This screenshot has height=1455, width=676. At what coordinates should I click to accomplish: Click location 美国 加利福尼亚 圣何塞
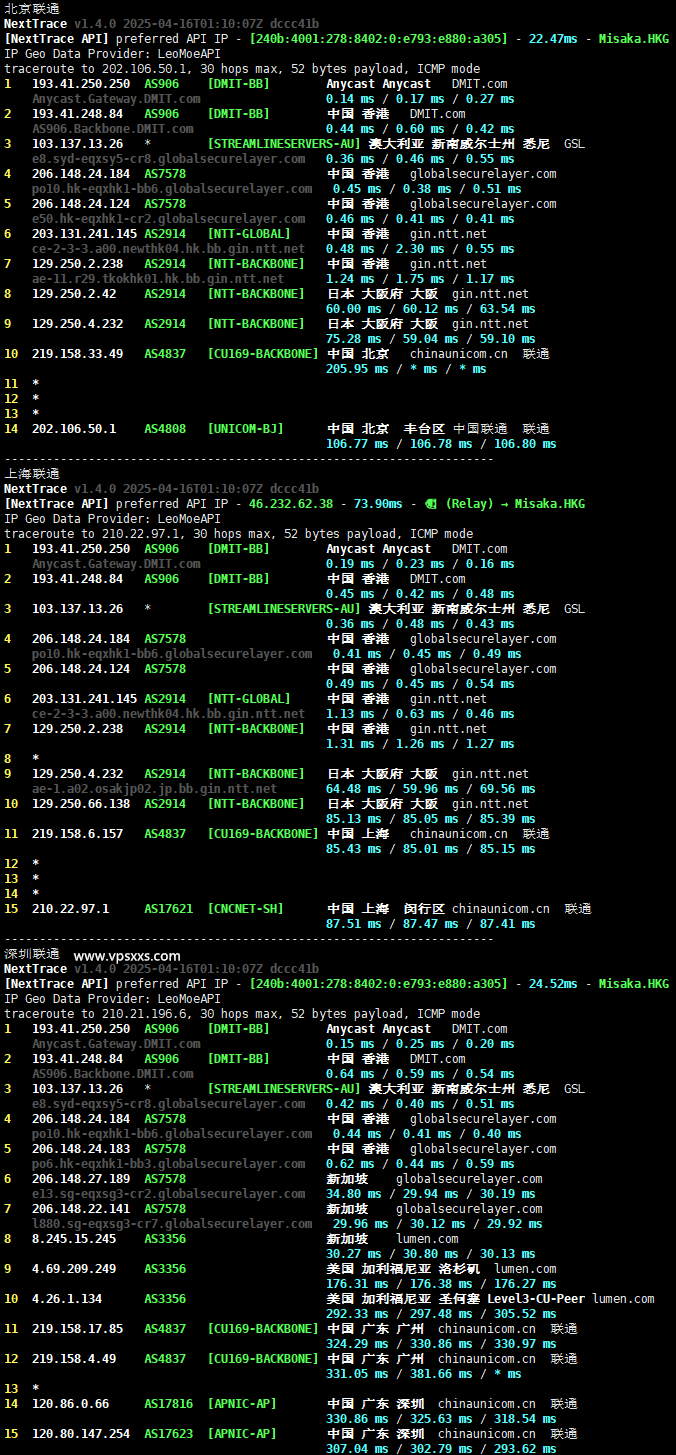[403, 1299]
